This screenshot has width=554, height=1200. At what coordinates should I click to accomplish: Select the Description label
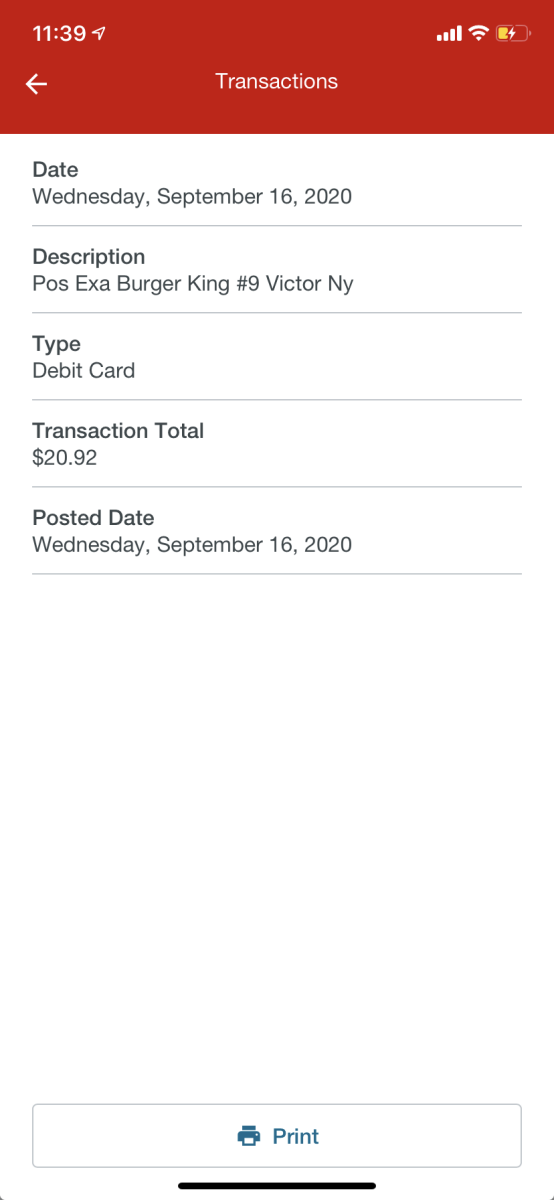(88, 257)
